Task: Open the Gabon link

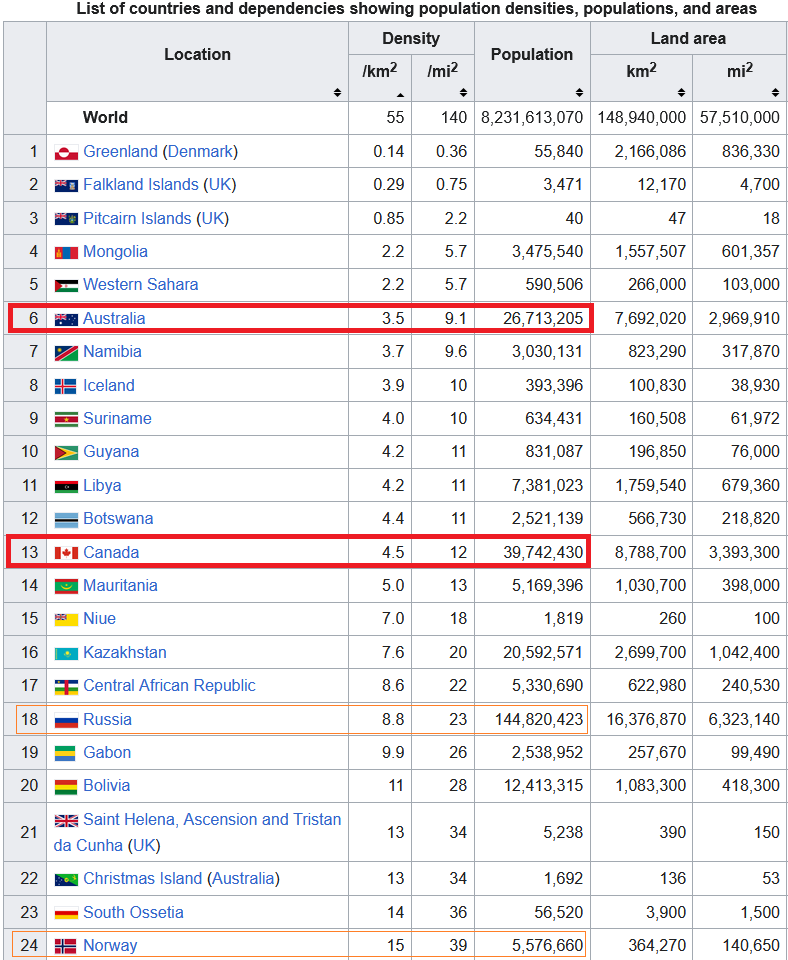Action: (107, 752)
